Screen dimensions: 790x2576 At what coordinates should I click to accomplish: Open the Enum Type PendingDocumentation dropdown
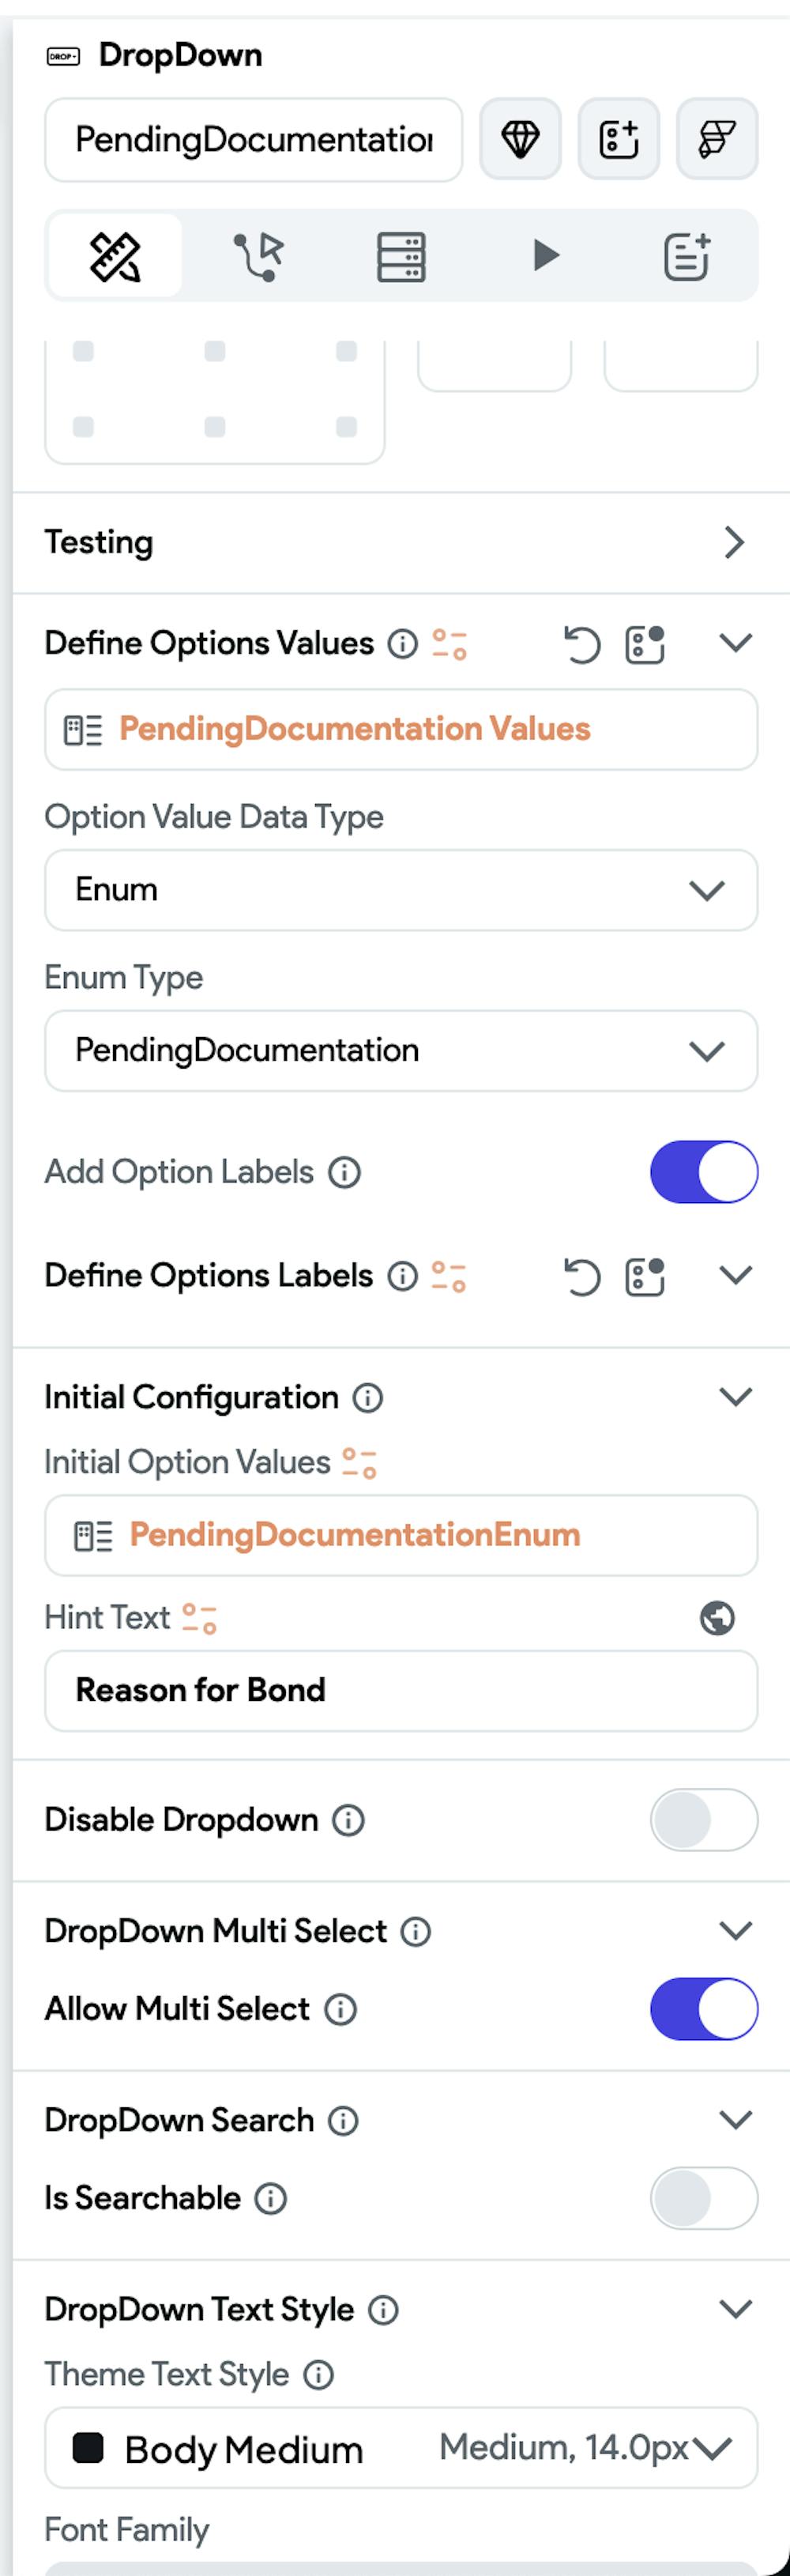point(401,1051)
